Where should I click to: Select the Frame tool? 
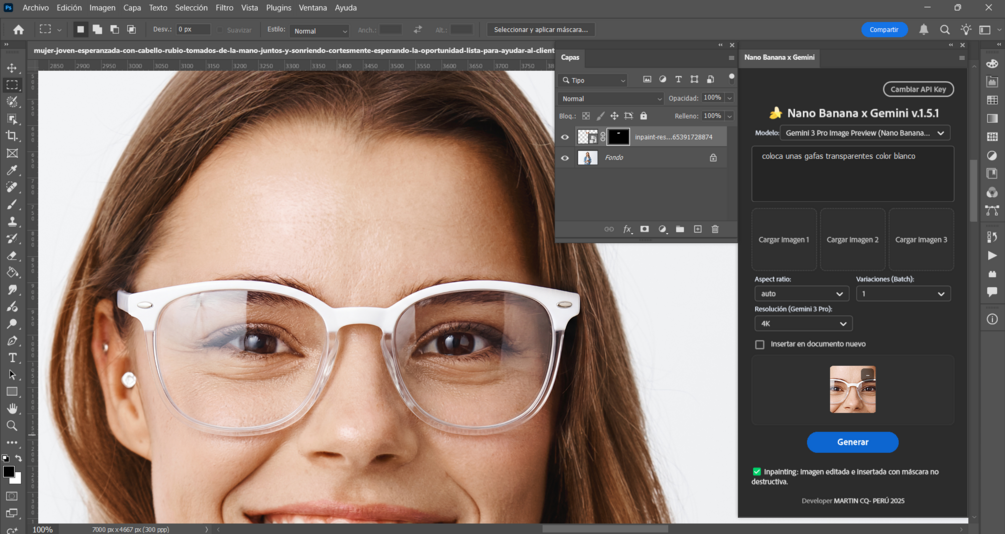coord(12,153)
